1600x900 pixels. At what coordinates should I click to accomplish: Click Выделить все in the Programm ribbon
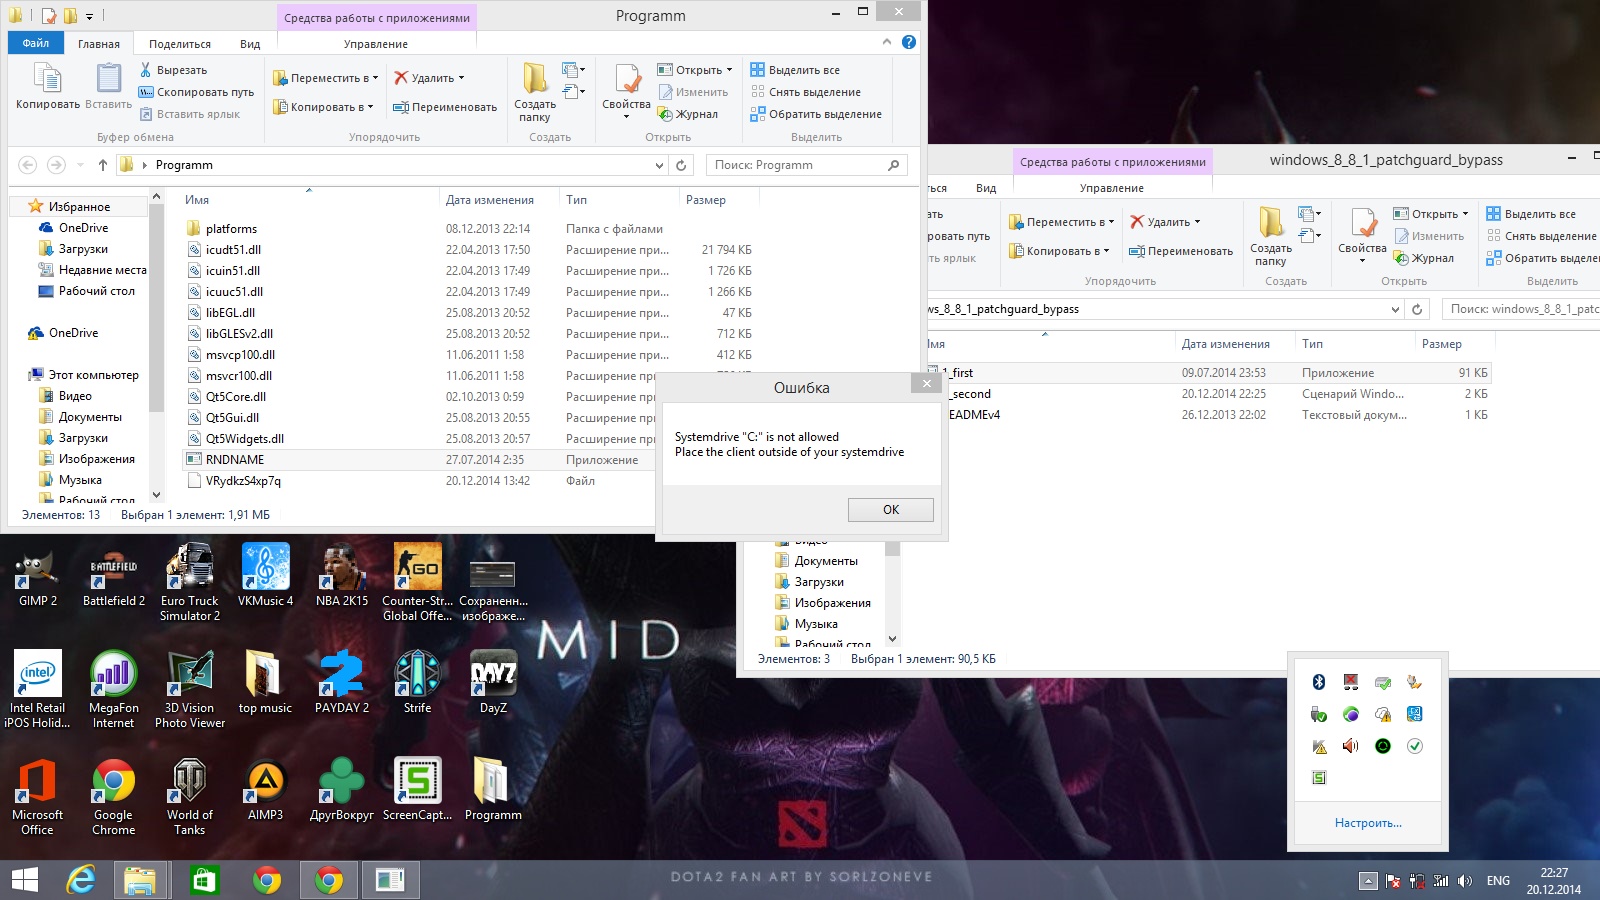click(x=796, y=70)
